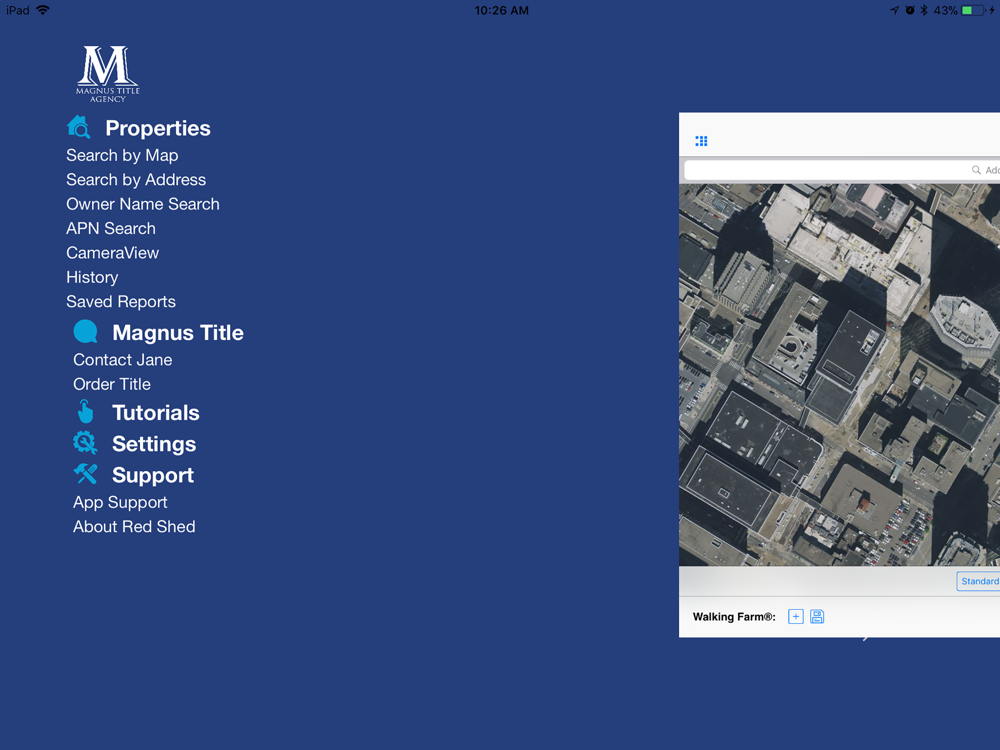Select the Standard map type button

click(978, 581)
